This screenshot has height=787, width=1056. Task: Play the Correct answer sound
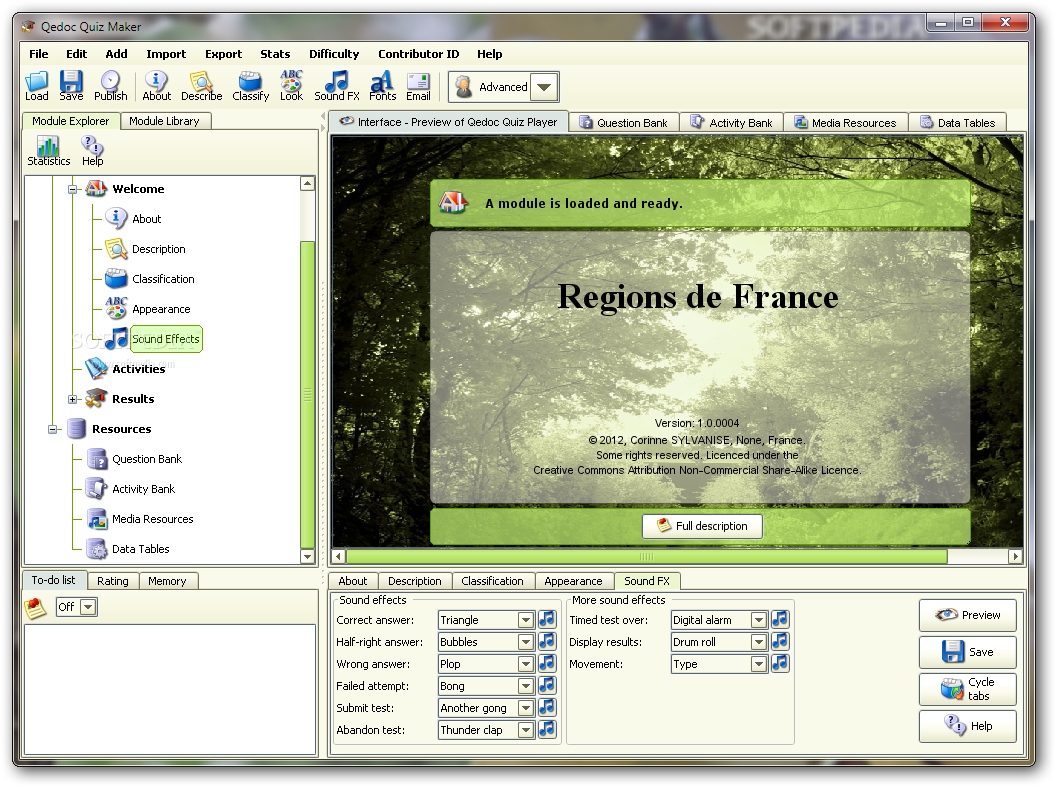(548, 619)
